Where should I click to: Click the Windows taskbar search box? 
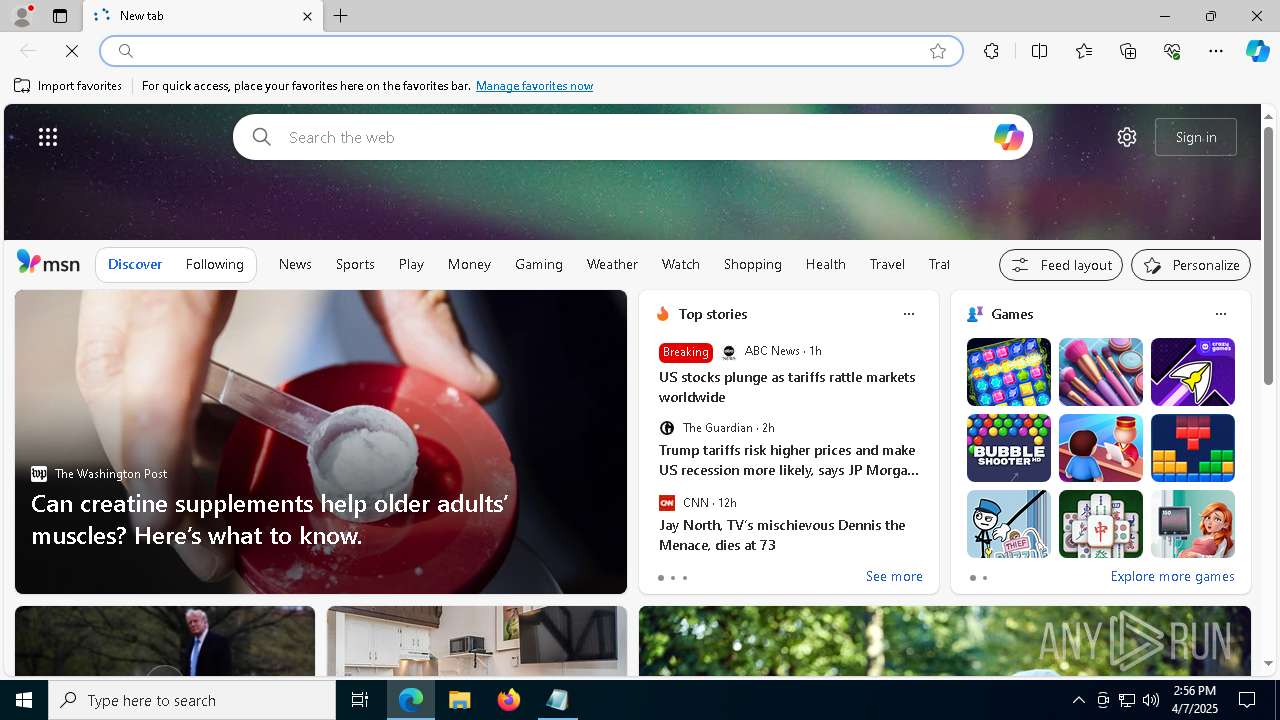192,700
